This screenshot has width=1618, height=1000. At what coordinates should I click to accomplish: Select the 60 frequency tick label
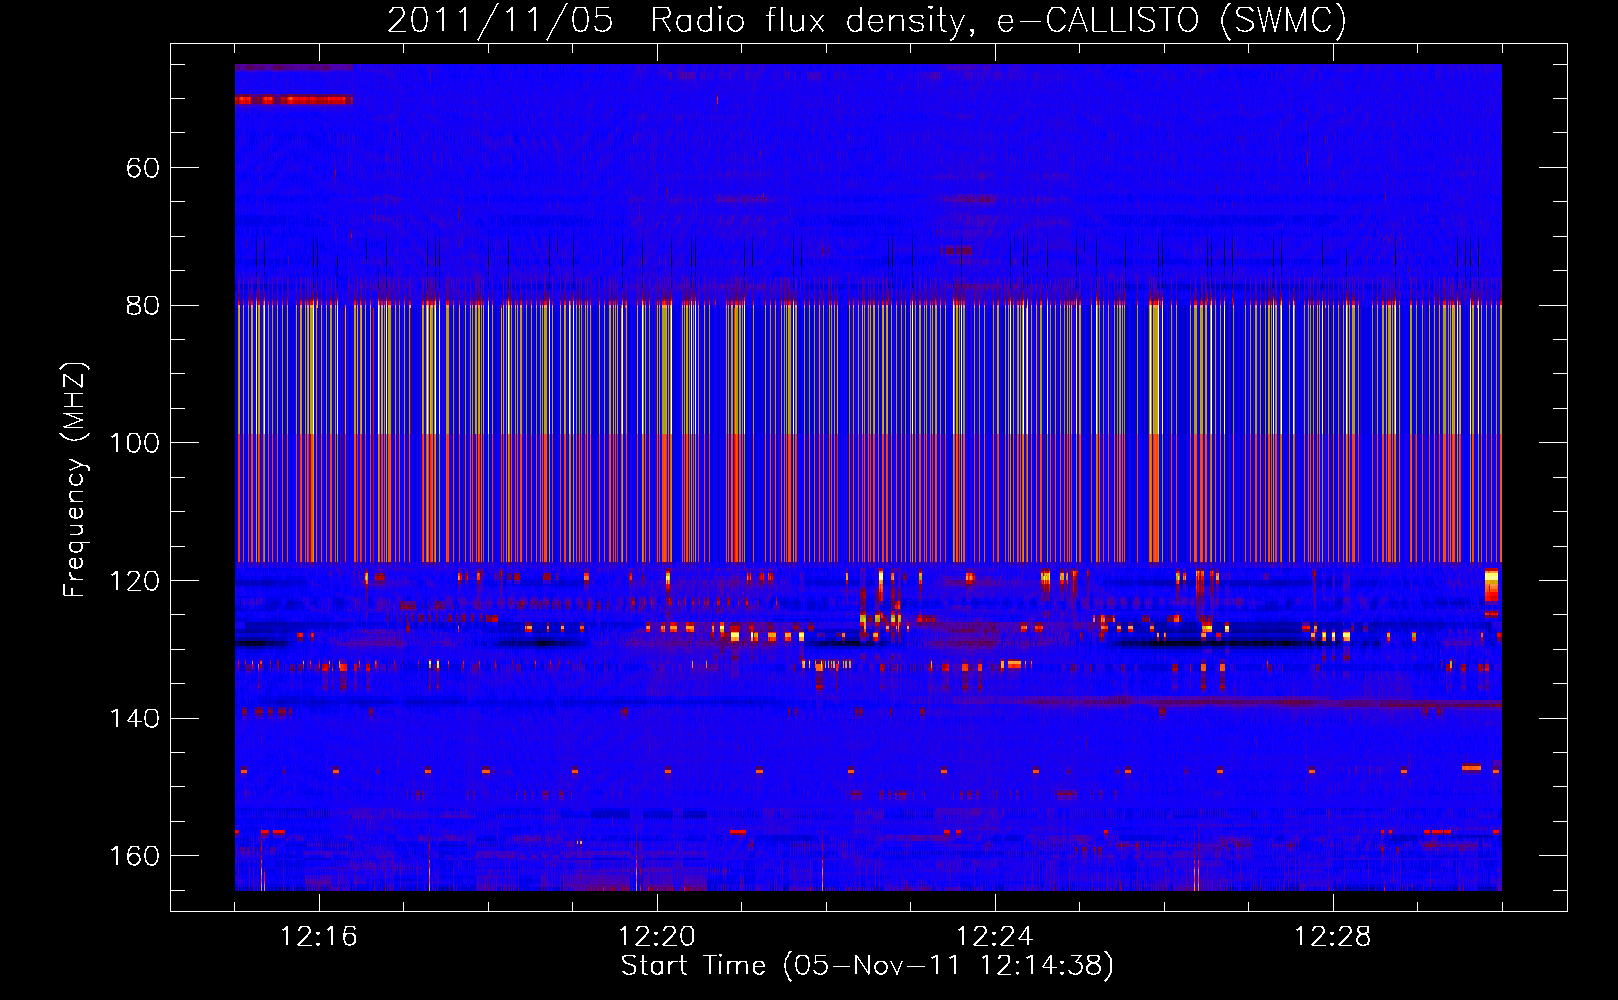point(143,168)
